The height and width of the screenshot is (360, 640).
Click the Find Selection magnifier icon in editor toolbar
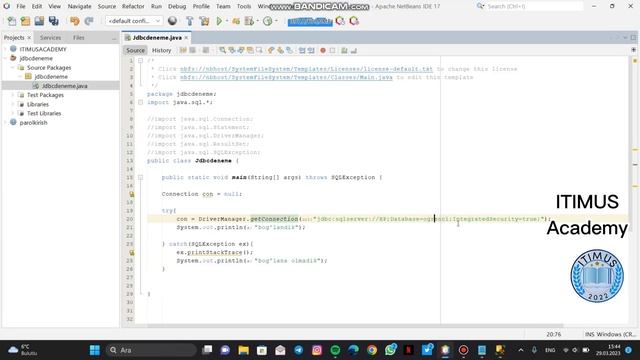click(222, 50)
